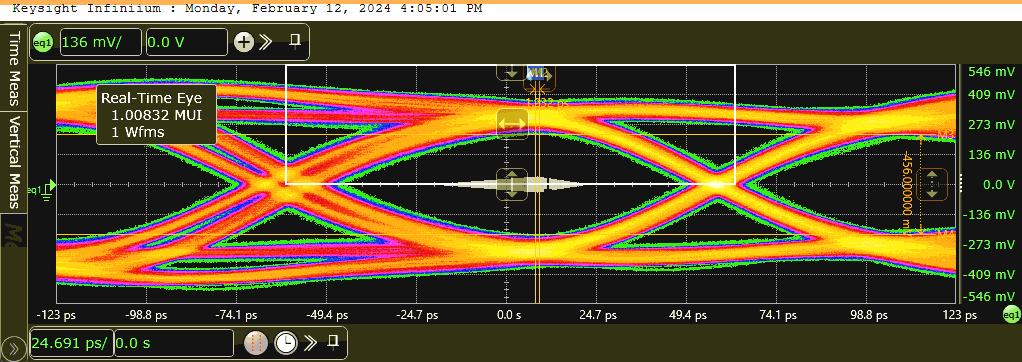Expand the vertical toolbar double-chevron
The width and height of the screenshot is (1022, 362).
[265, 42]
